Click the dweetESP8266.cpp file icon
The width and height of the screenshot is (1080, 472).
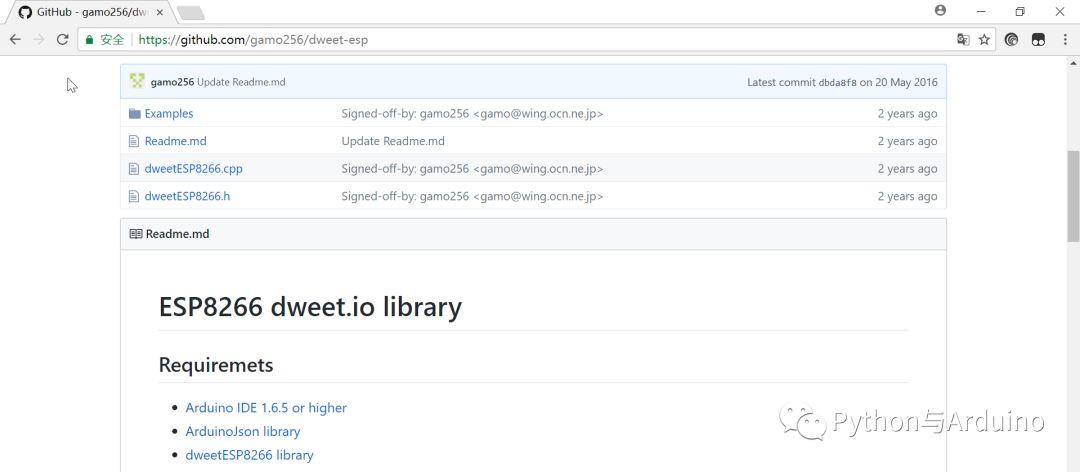(x=134, y=169)
